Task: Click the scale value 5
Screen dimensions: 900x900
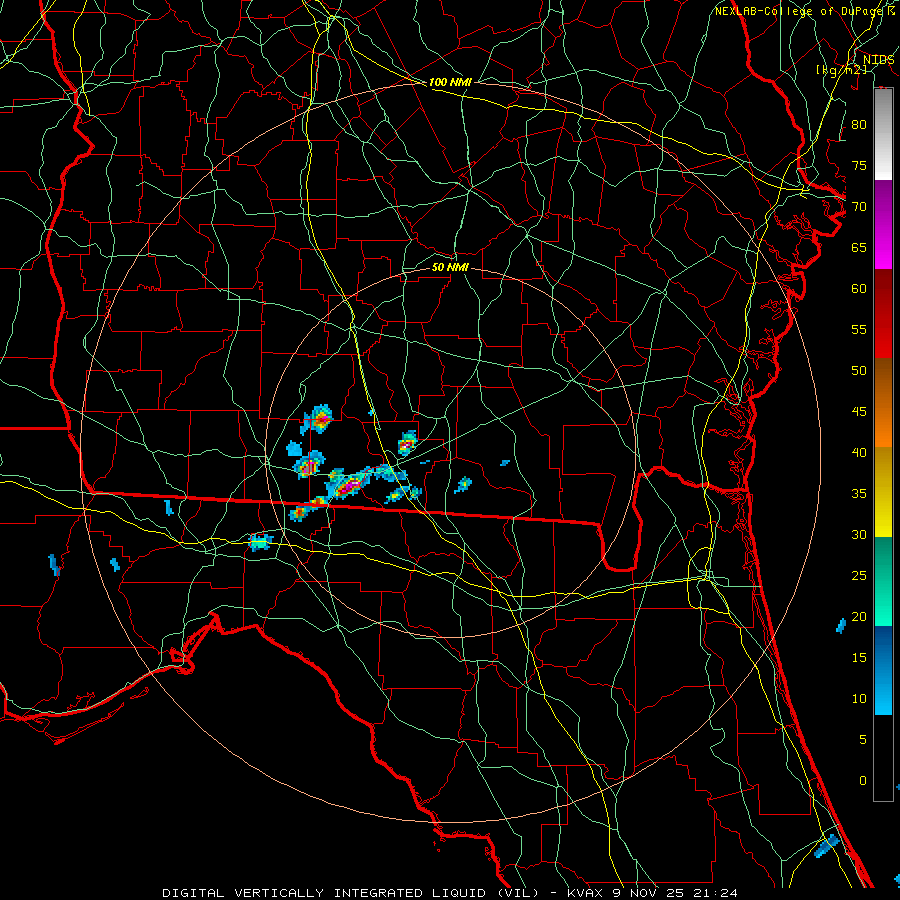Action: point(863,740)
